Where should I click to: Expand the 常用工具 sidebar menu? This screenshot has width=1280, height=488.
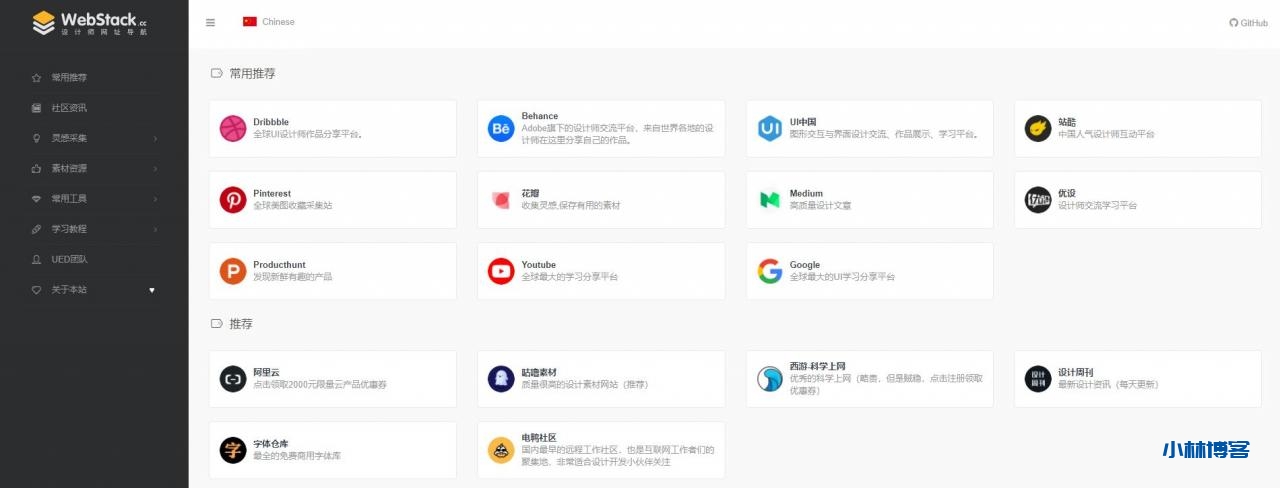point(94,198)
